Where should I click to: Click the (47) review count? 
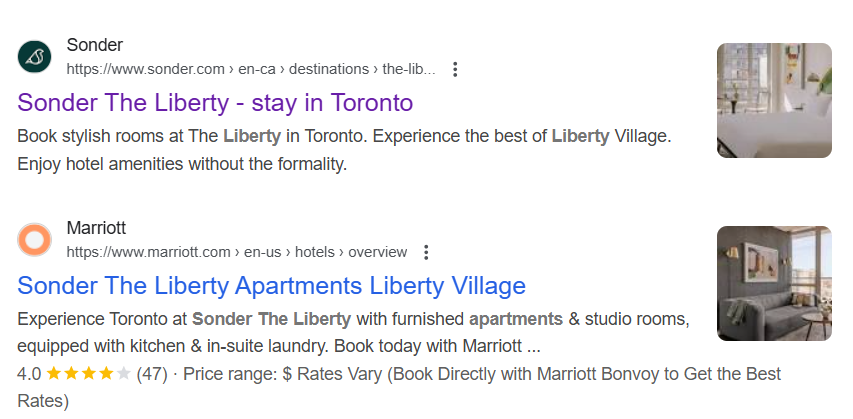coord(151,374)
